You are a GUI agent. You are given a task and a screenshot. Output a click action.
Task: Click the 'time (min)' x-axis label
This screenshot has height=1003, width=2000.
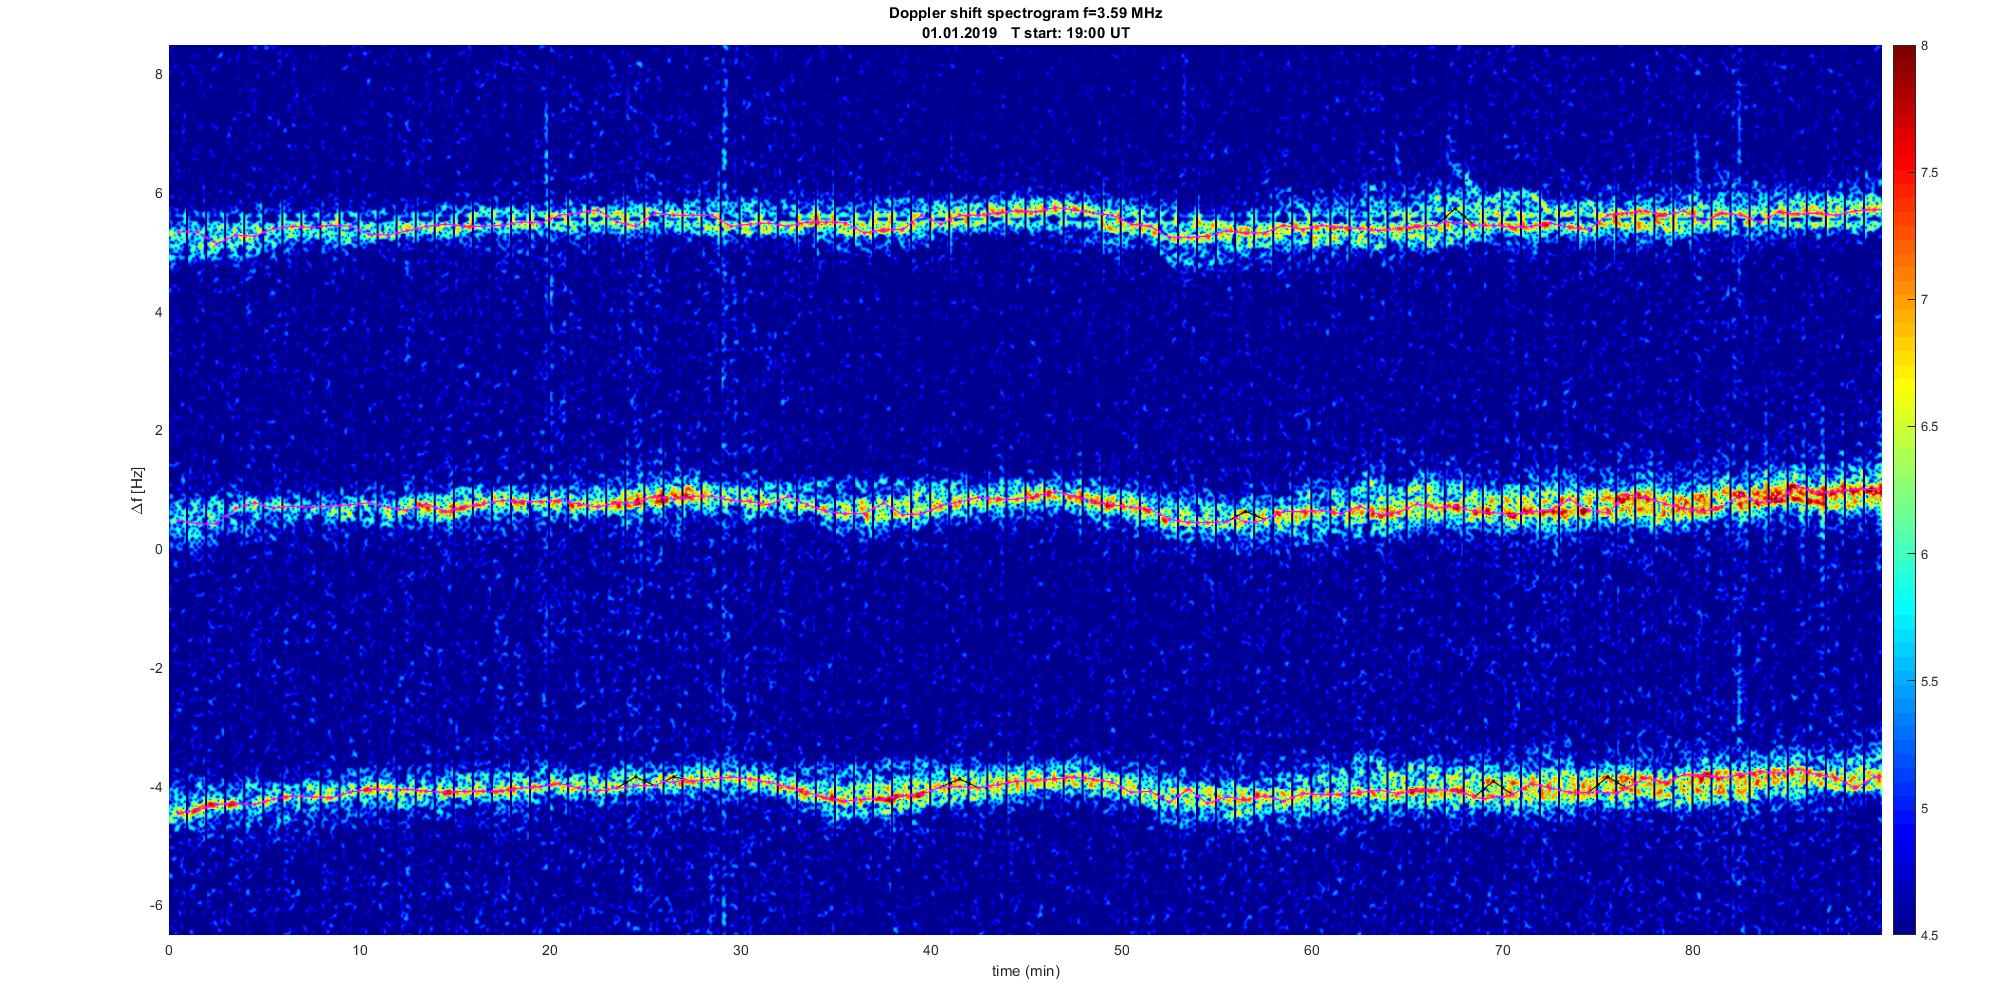1025,971
